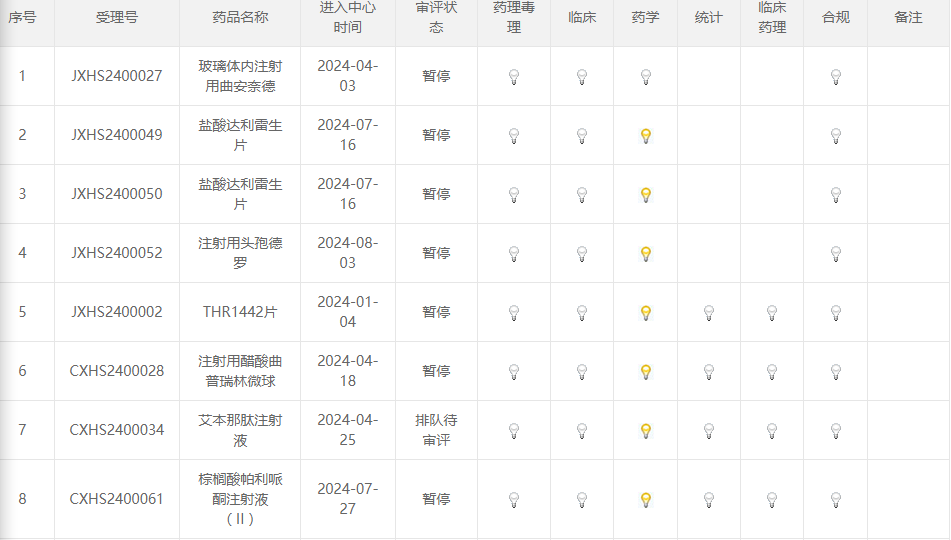Click the yellow 药学 bulb for JXHS2400050
Screen dimensions: 951x540
(x=646, y=194)
